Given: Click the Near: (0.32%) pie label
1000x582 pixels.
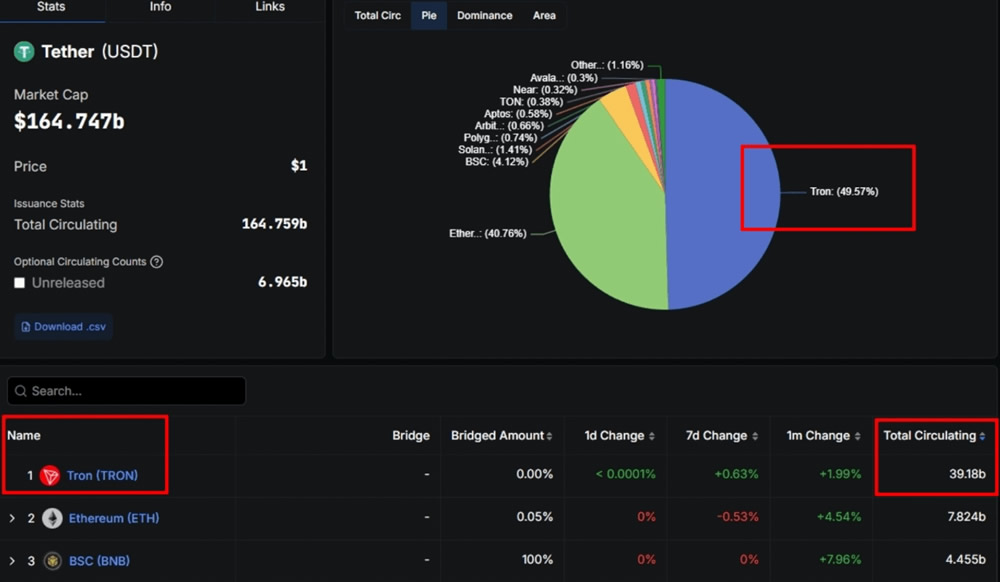Looking at the screenshot, I should click(x=545, y=90).
